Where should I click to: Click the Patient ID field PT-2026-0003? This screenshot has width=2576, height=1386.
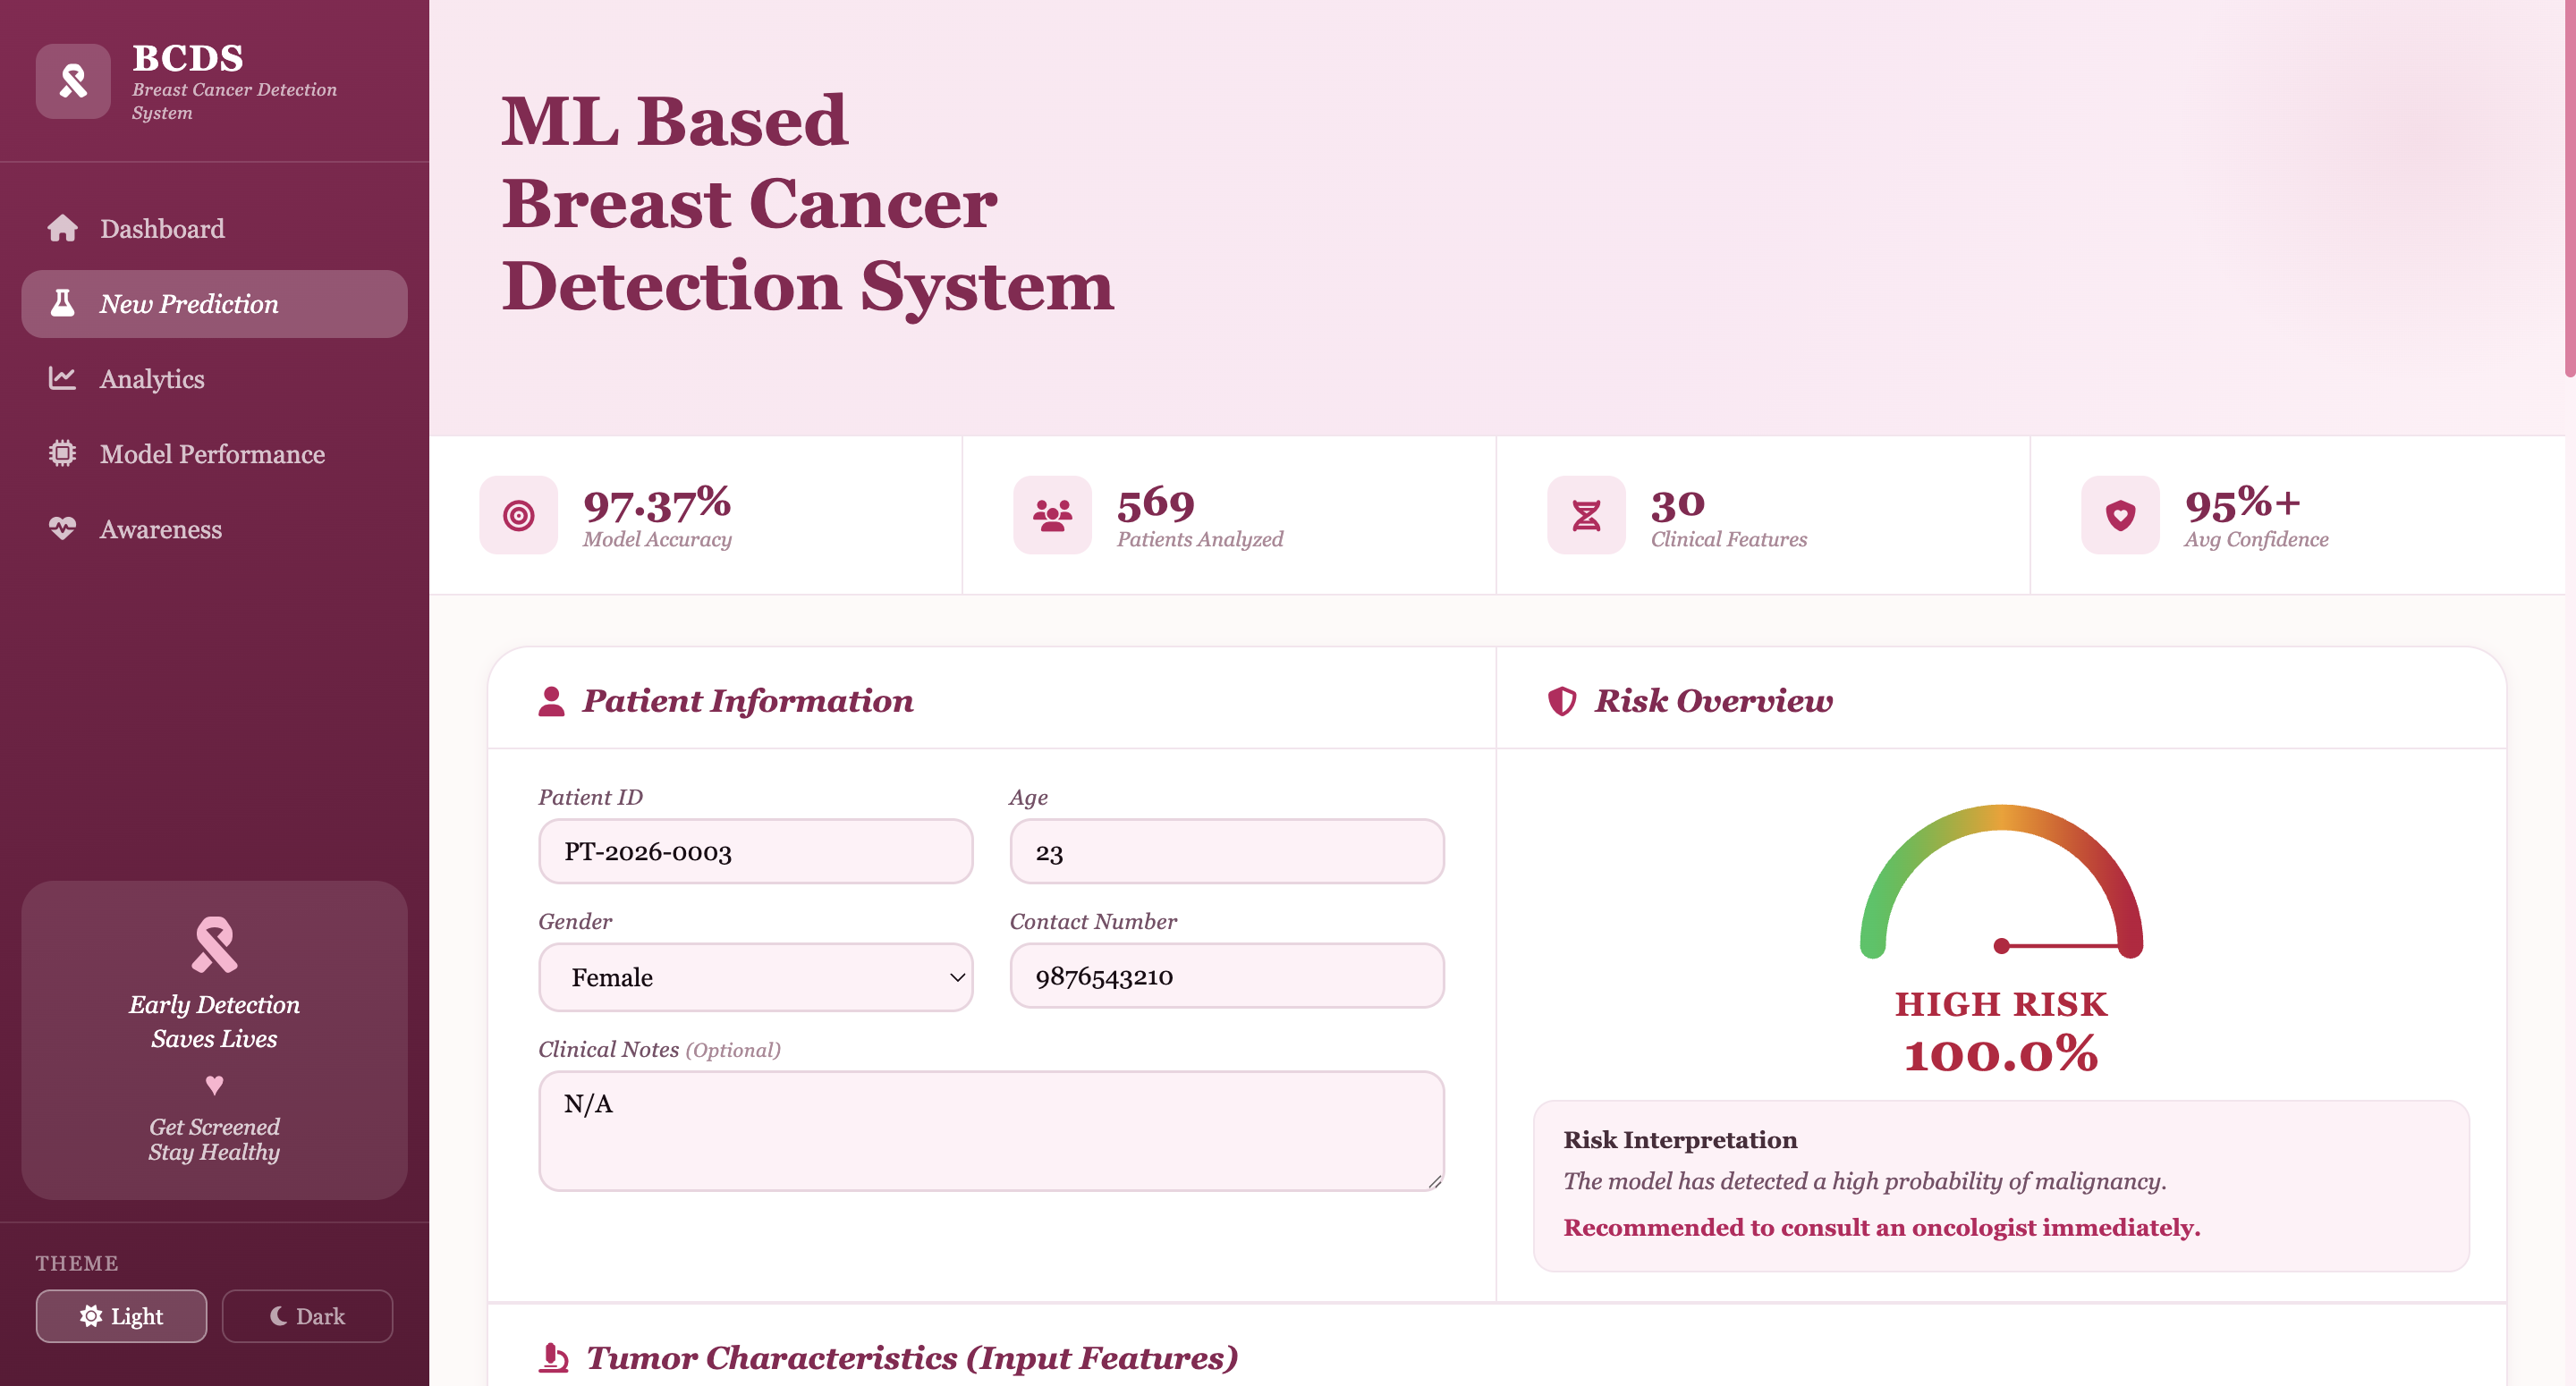tap(755, 851)
